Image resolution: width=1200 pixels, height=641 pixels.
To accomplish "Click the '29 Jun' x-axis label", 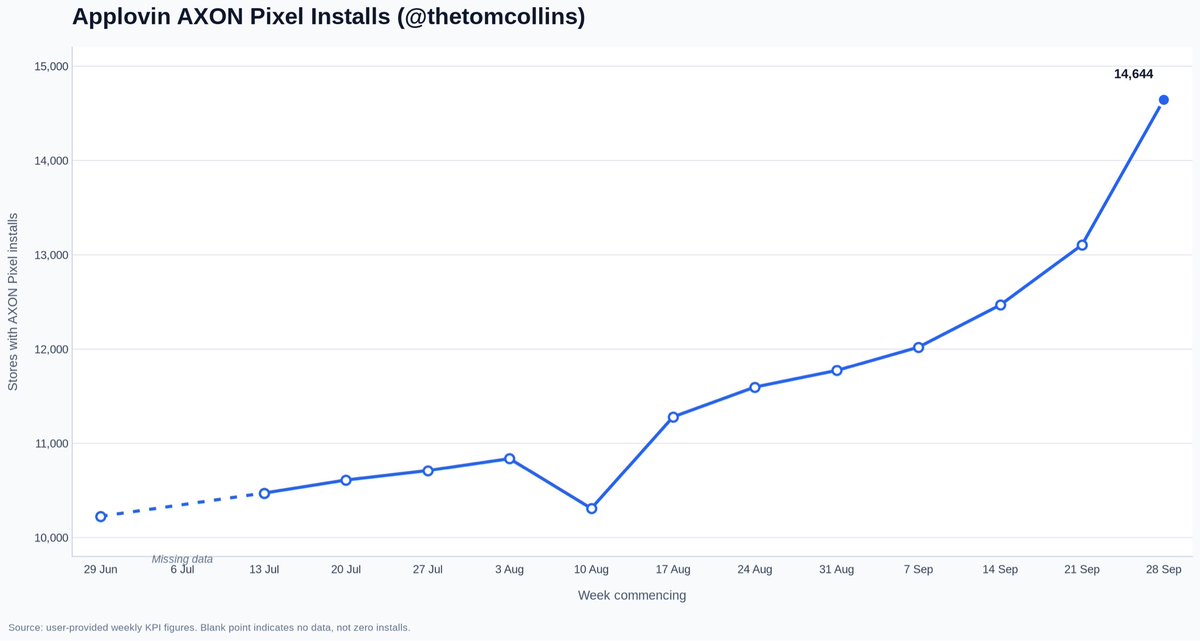I will [101, 570].
